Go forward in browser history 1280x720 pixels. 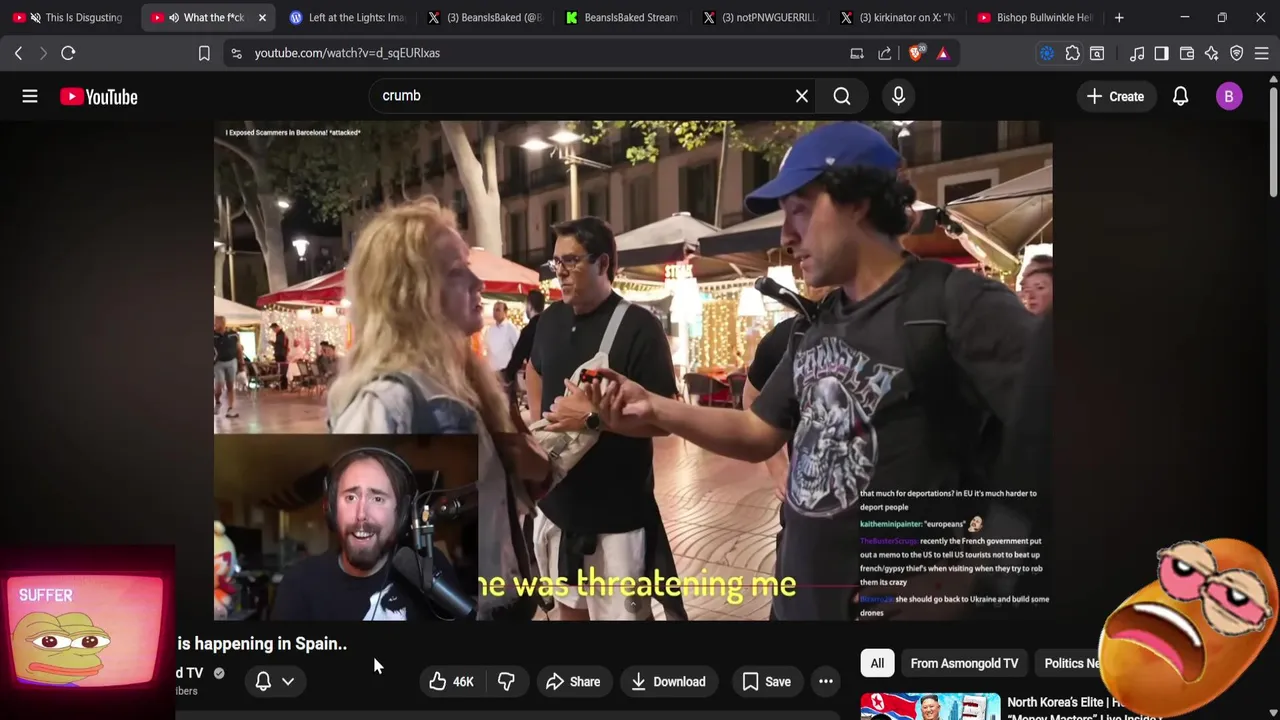pyautogui.click(x=43, y=53)
